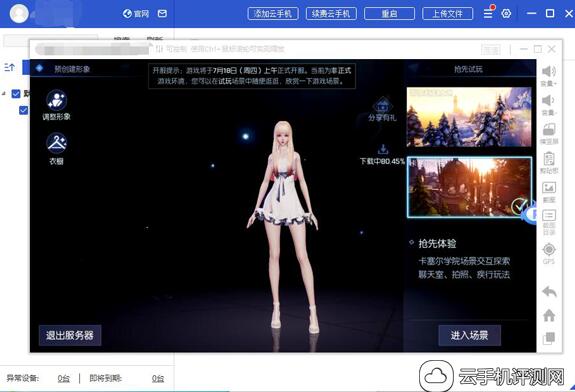Select the snowy castle scene thumbnail
The image size is (575, 392).
469,117
